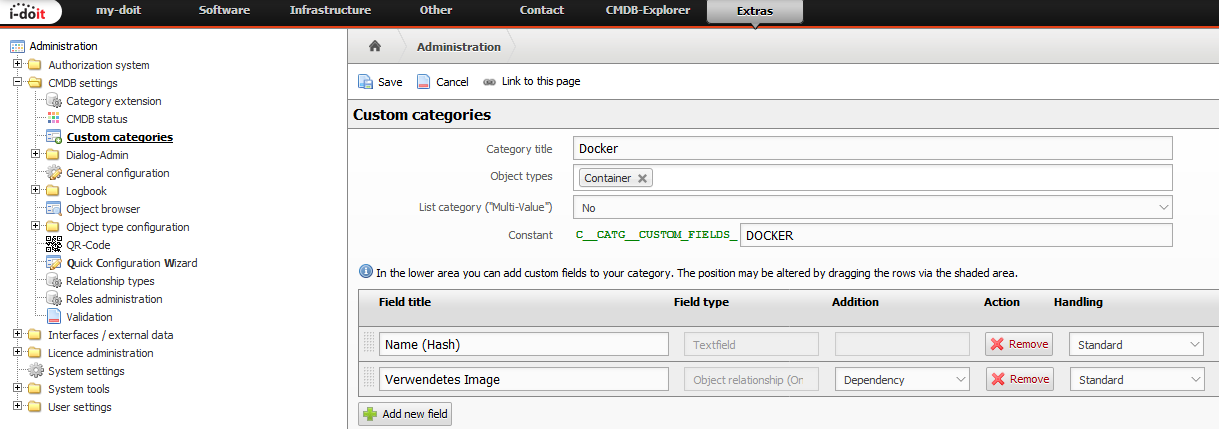Screen dimensions: 1219x429
Task: Click the Name (Hash) field title input
Action: (523, 344)
